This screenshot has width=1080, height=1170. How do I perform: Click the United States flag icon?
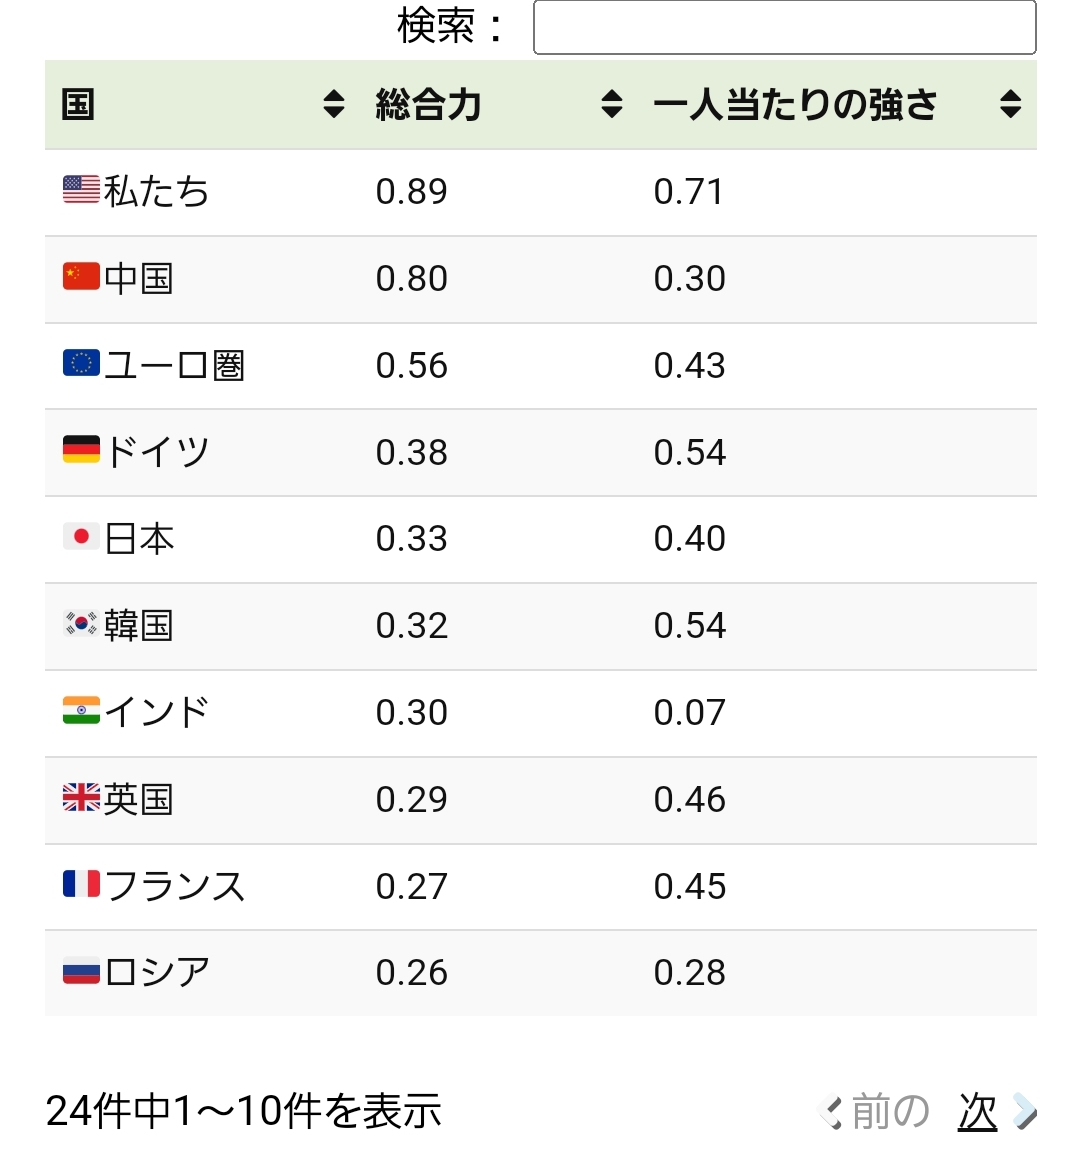[x=81, y=189]
